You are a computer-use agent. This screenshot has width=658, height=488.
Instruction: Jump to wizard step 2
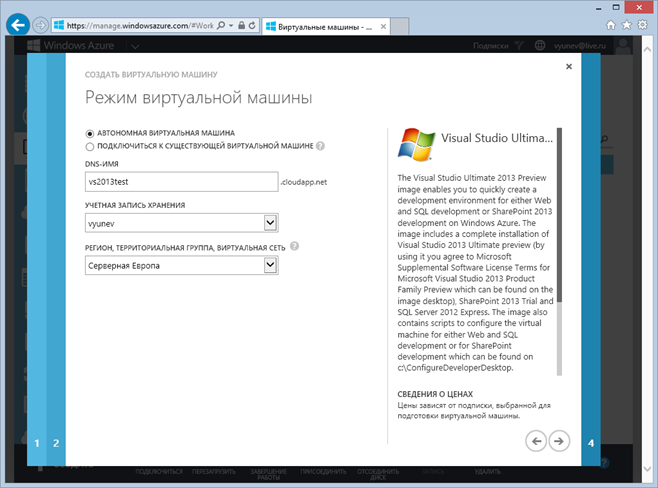(x=56, y=443)
